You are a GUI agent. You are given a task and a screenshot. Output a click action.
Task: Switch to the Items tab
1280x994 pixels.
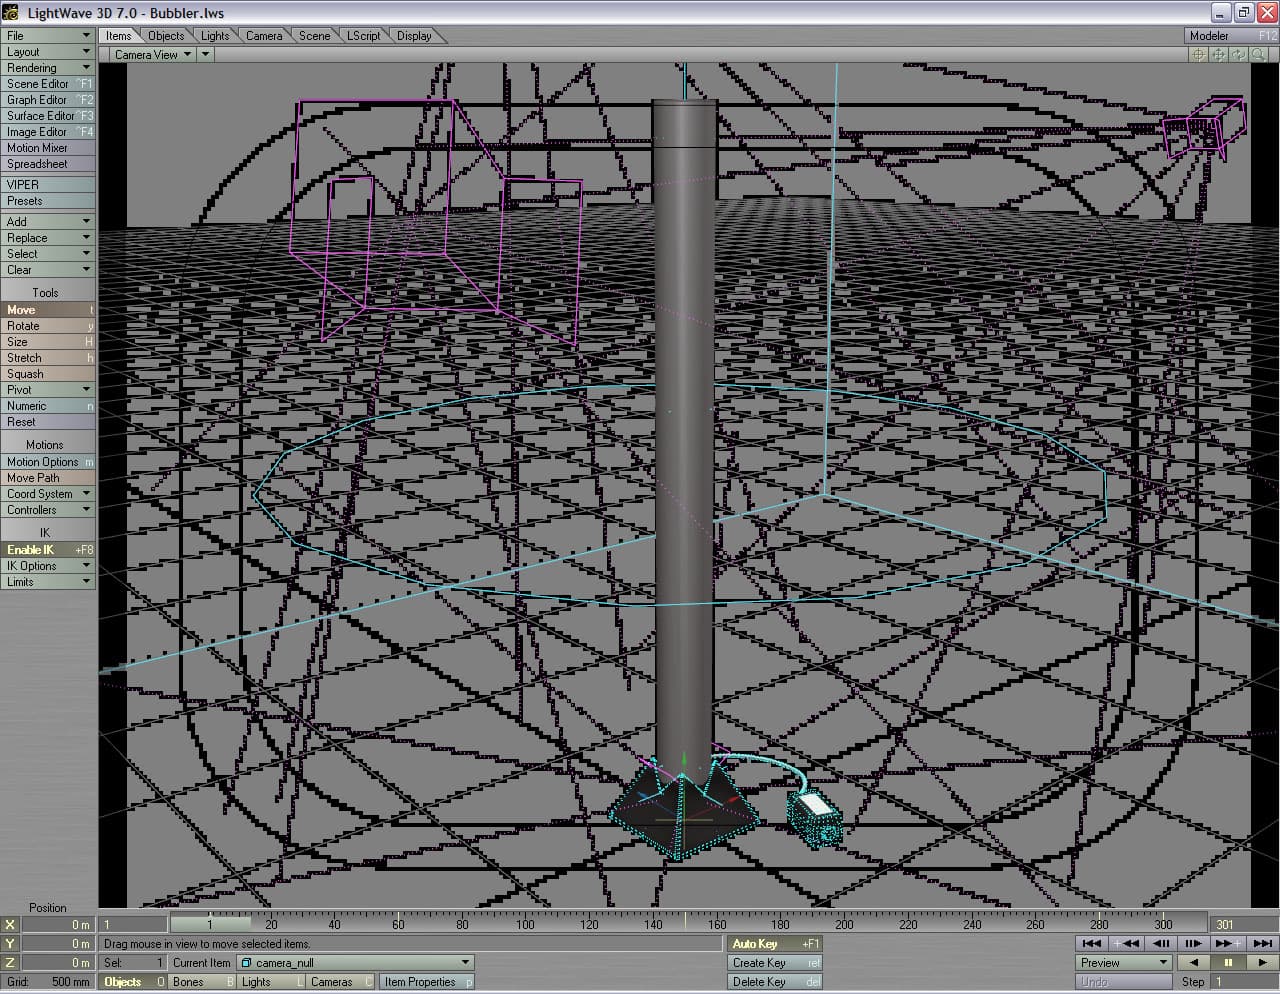click(118, 36)
